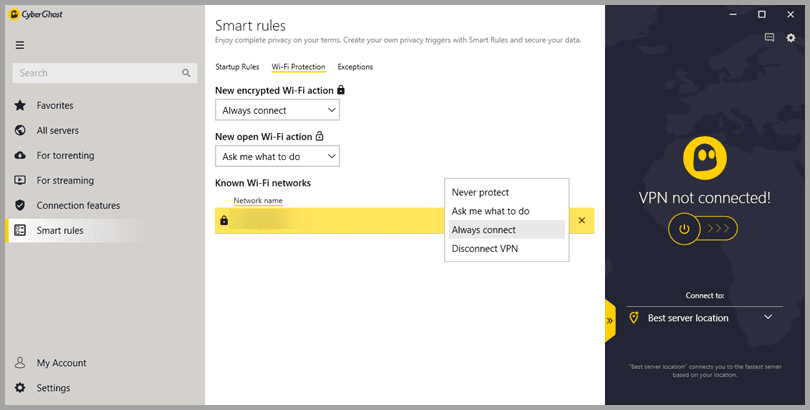Switch to the Wi-Fi Protection tab
Image resolution: width=810 pixels, height=410 pixels.
tap(298, 67)
